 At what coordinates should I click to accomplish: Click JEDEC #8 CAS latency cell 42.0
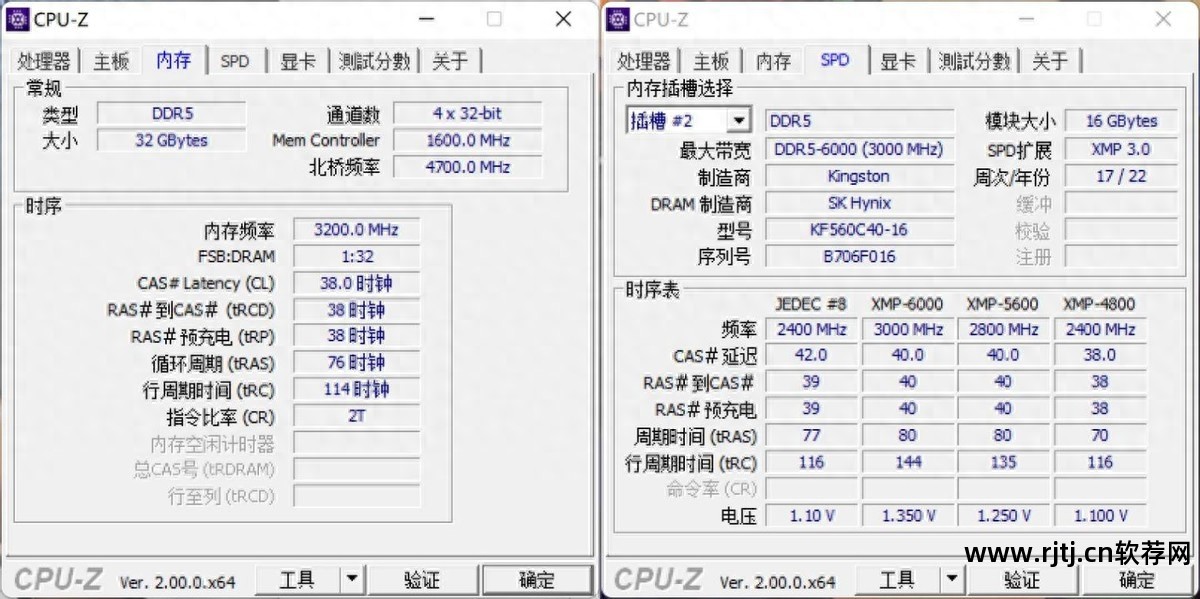pyautogui.click(x=811, y=355)
